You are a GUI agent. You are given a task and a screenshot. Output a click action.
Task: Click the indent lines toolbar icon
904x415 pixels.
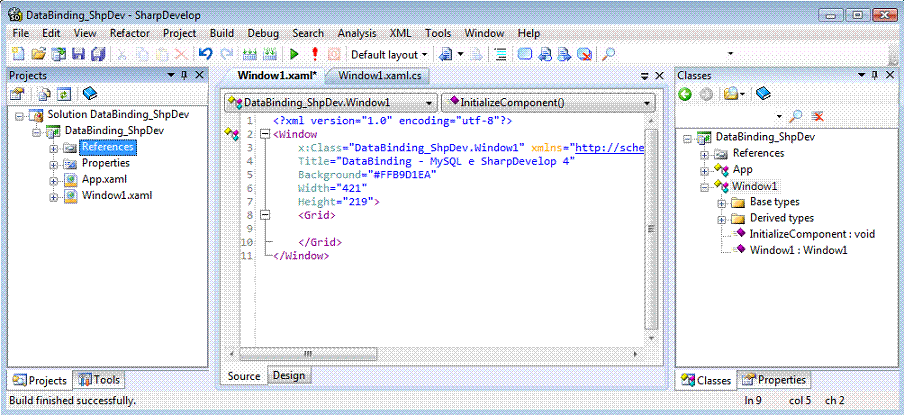point(500,54)
